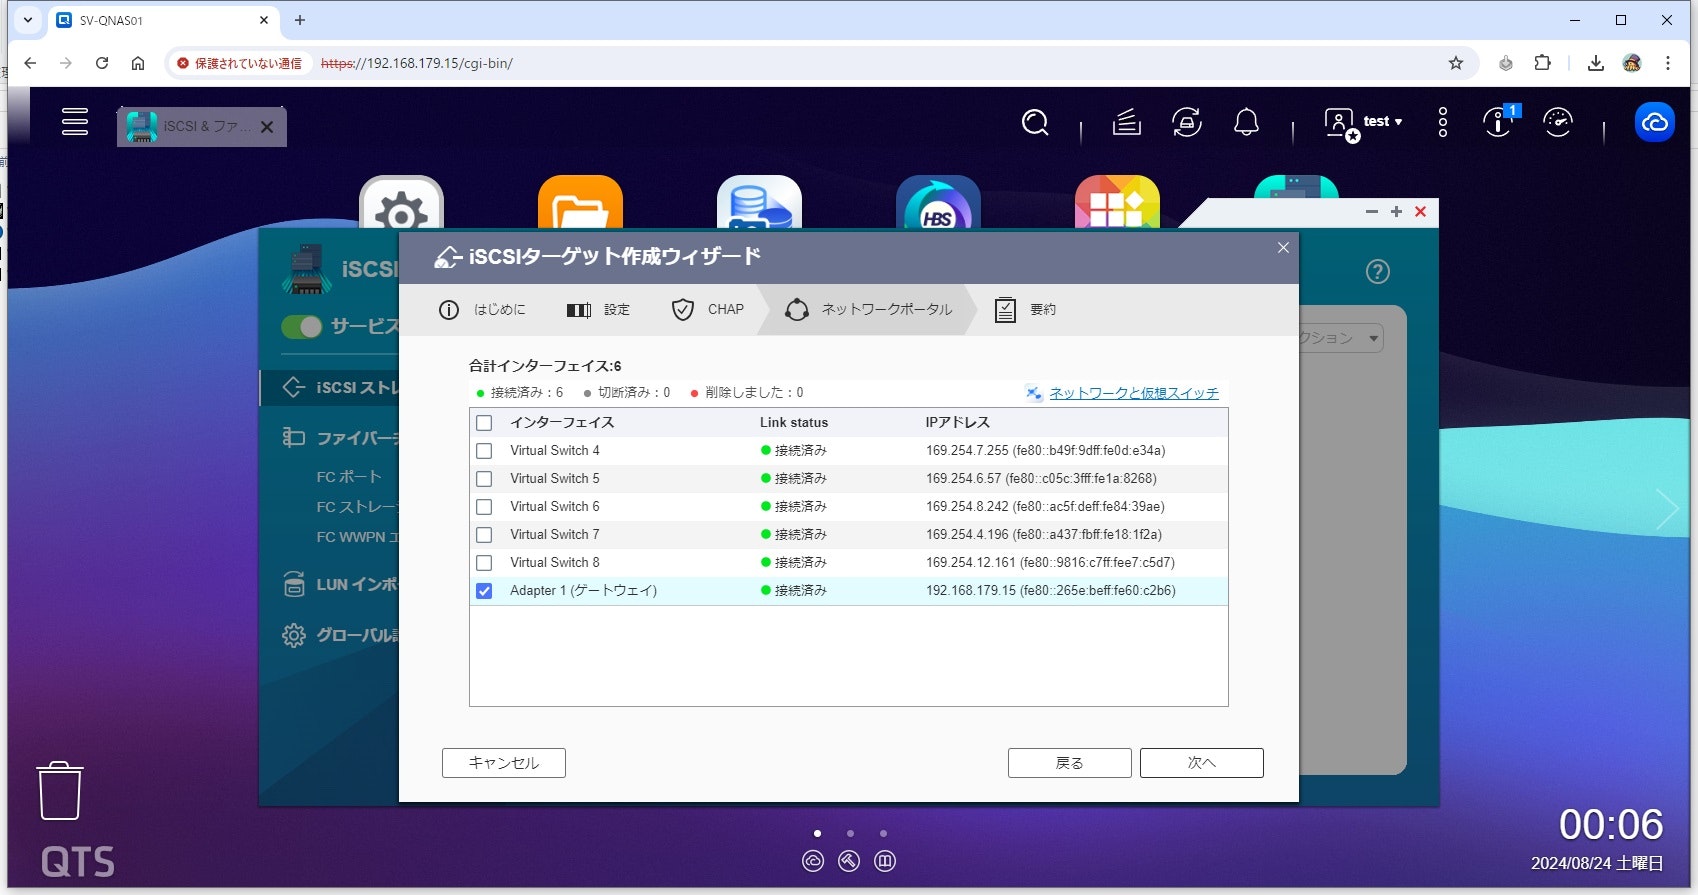Click the IPアドレス column header
The width and height of the screenshot is (1698, 895).
957,423
